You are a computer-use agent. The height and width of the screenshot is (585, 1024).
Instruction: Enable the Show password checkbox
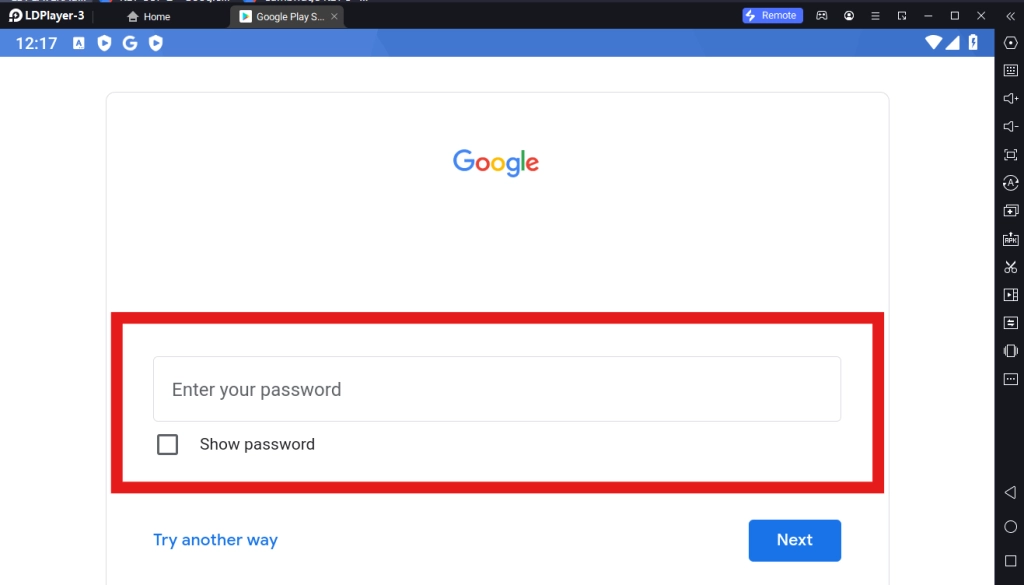point(168,445)
